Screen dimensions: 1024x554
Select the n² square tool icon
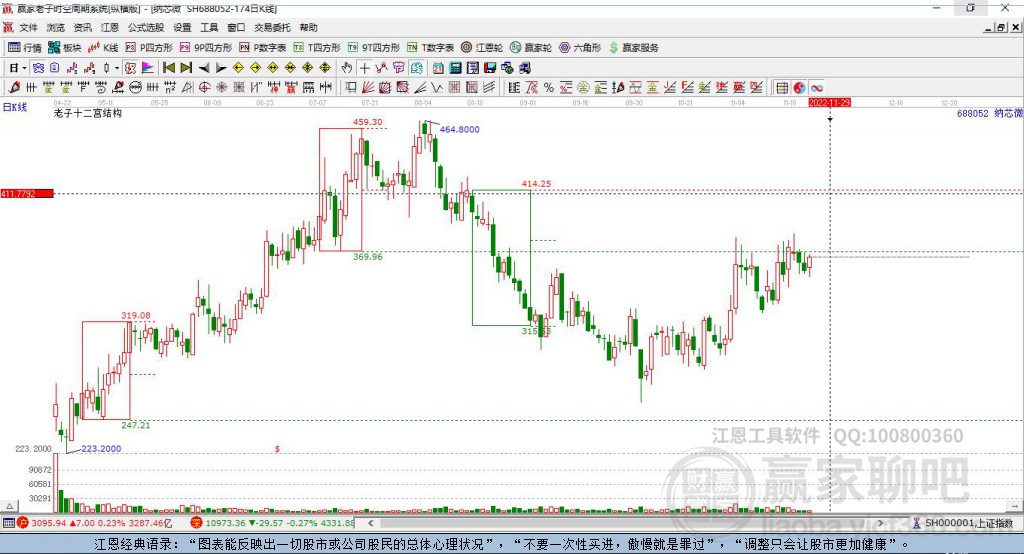pos(170,88)
